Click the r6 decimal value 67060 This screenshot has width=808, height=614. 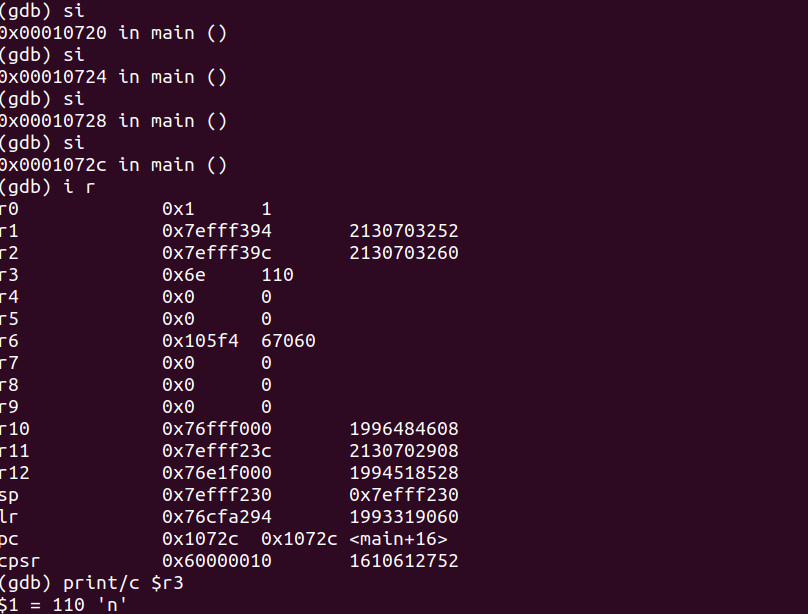pos(289,341)
